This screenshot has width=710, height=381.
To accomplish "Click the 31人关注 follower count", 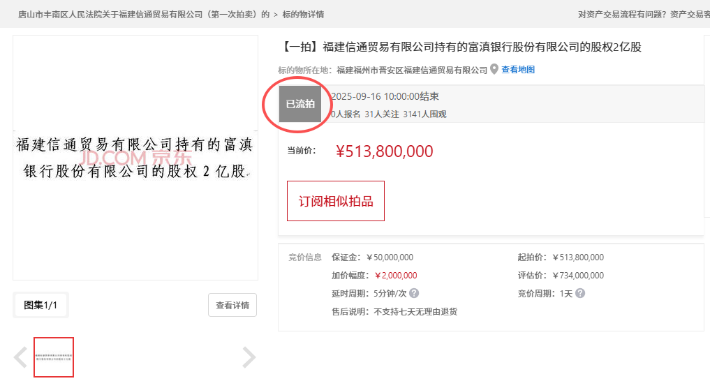I will pos(382,114).
